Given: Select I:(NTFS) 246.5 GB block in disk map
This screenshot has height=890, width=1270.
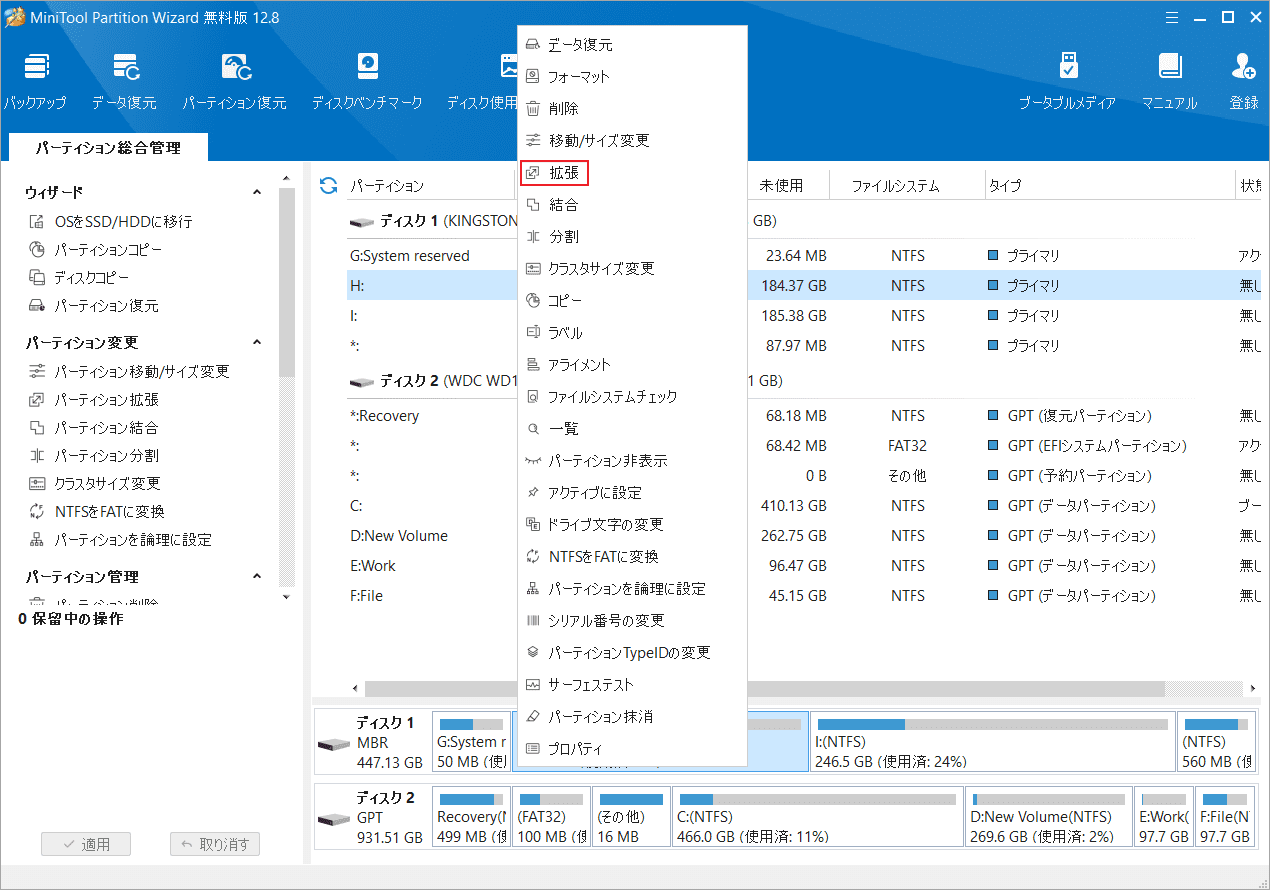Looking at the screenshot, I should click(x=993, y=742).
